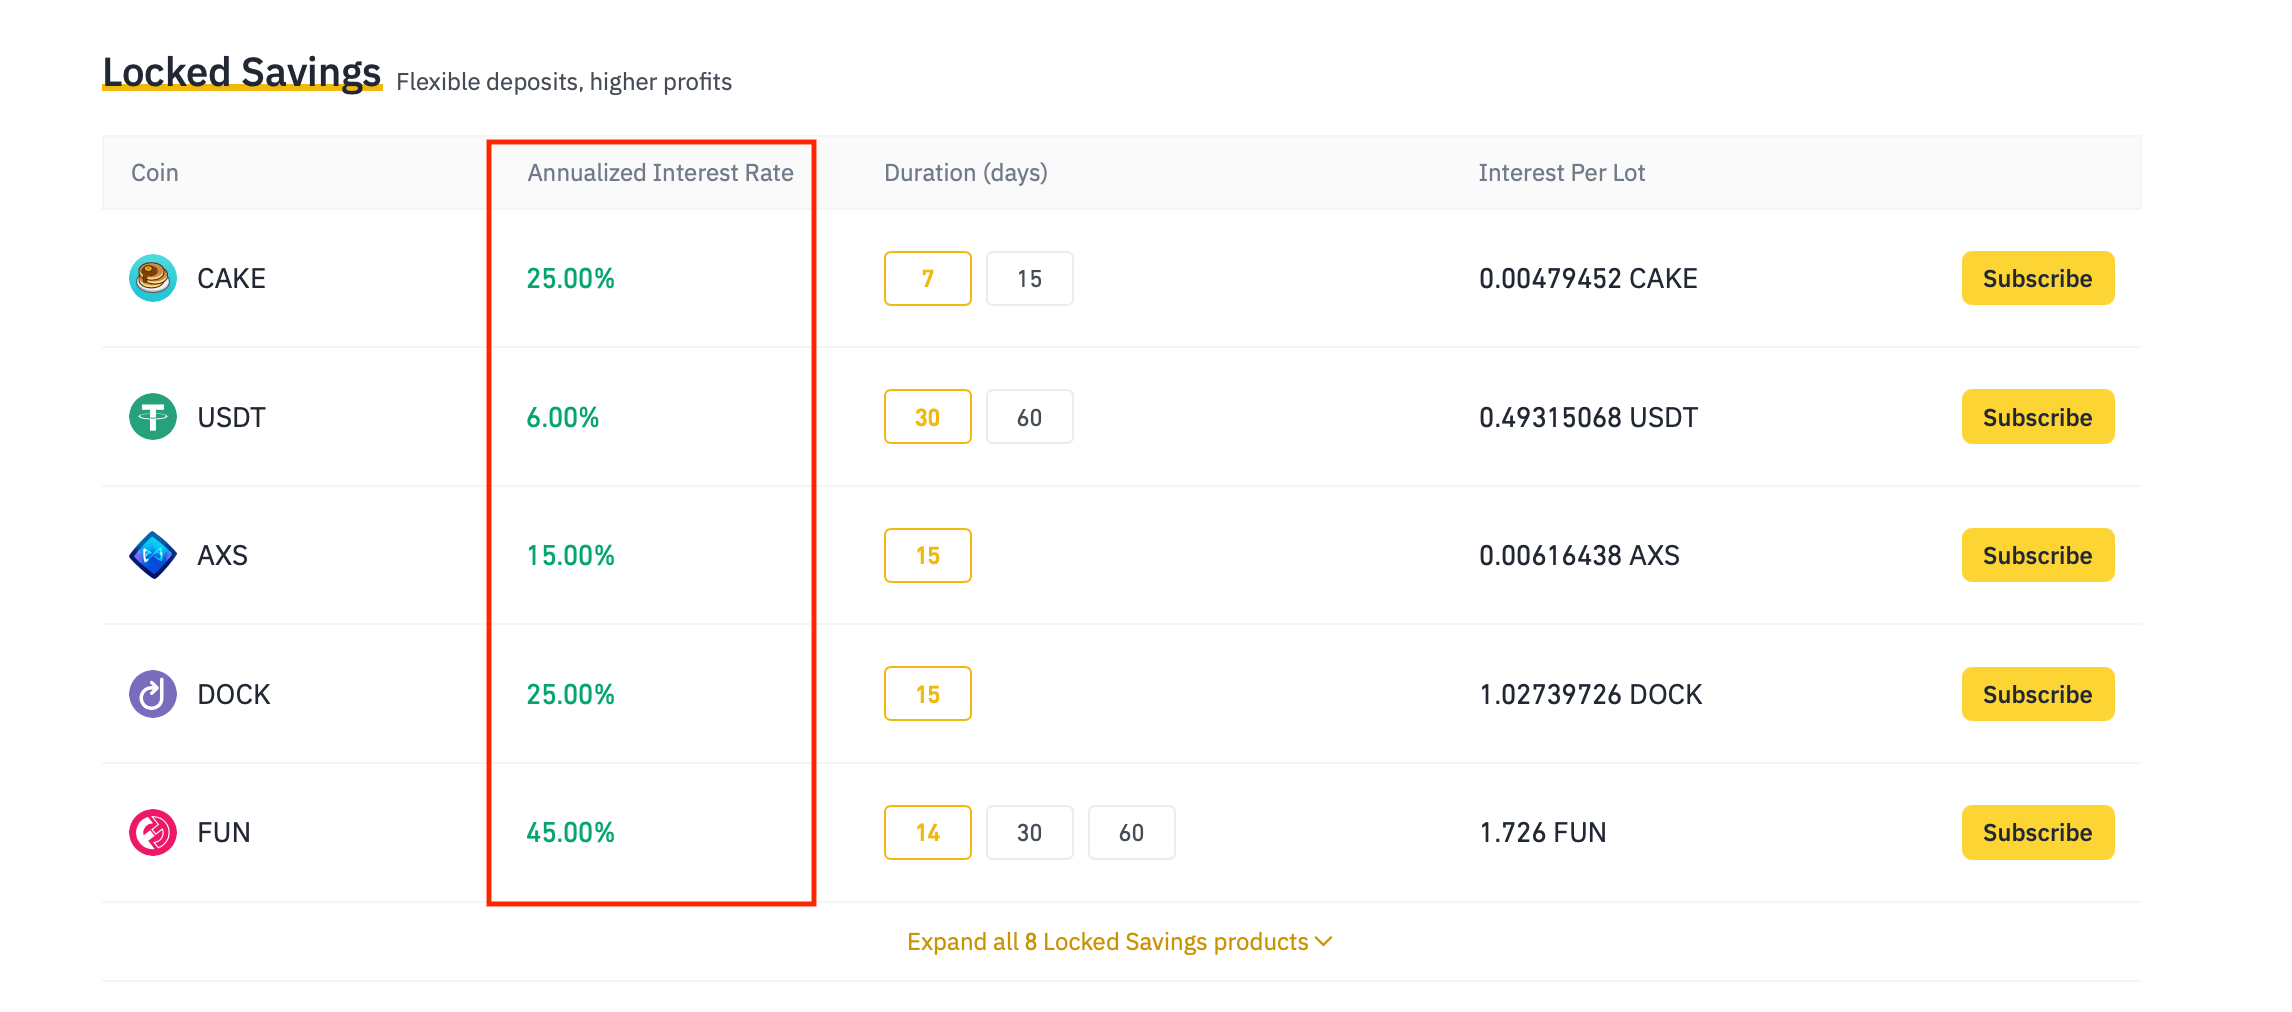Select the 15-day duration for CAKE
Screen dimensions: 2292x1012
coord(1029,278)
